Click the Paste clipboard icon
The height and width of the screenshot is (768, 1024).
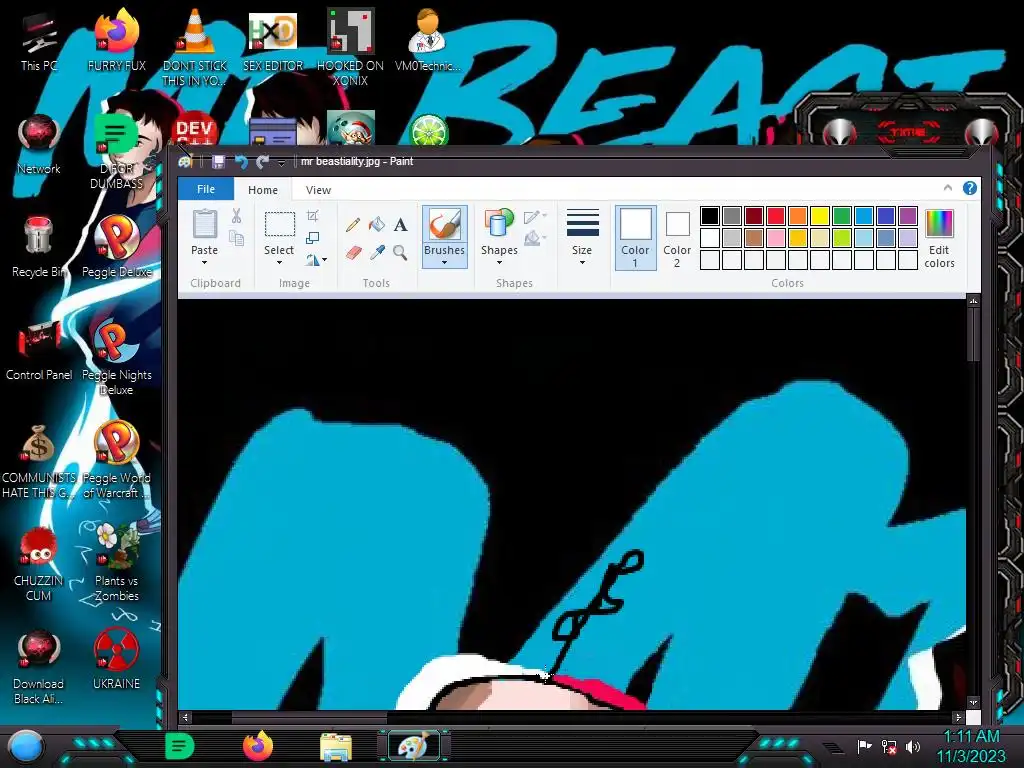[x=204, y=223]
